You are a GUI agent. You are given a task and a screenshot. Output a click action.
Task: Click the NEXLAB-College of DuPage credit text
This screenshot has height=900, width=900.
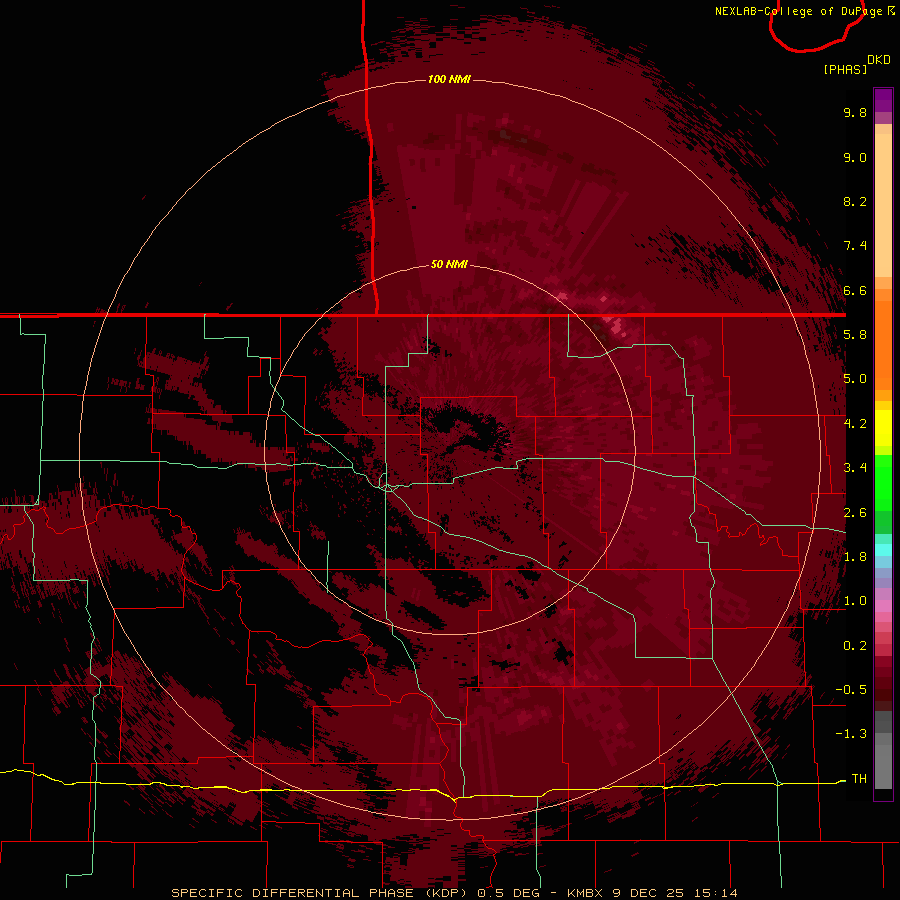[798, 11]
